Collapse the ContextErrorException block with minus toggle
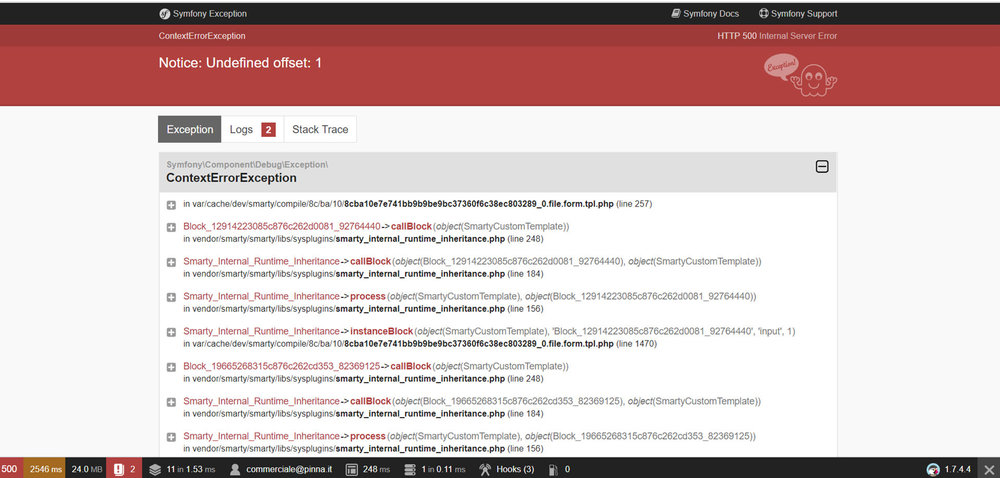The image size is (1000, 478). point(822,166)
